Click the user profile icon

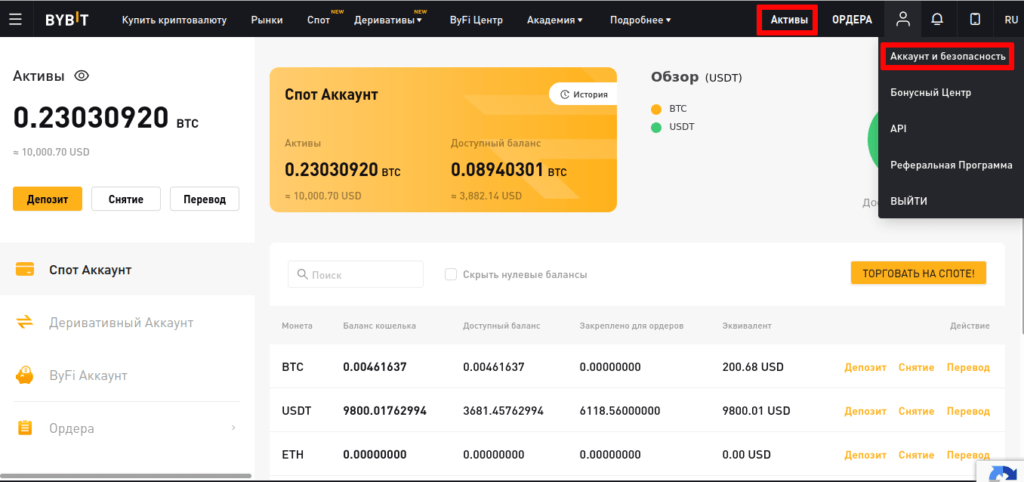pos(903,19)
